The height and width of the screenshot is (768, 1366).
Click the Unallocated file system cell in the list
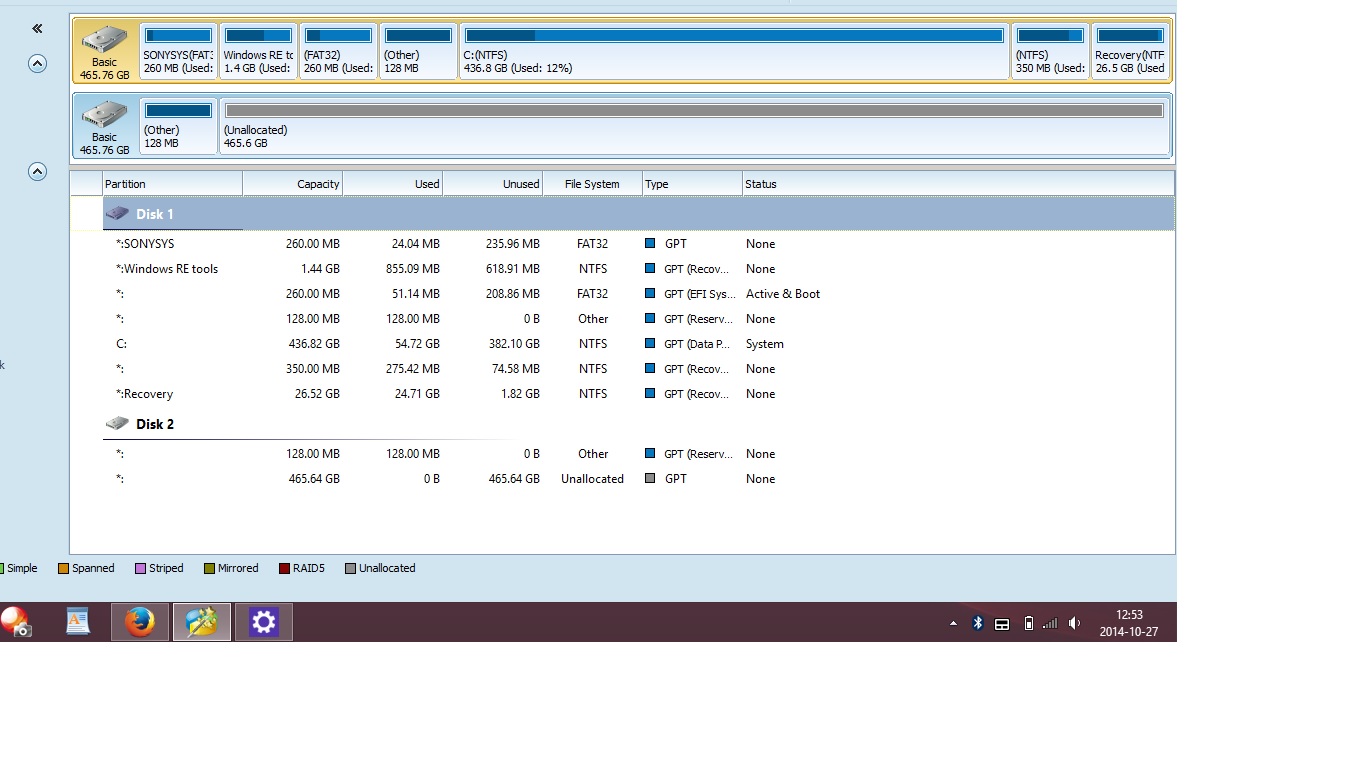pos(593,479)
